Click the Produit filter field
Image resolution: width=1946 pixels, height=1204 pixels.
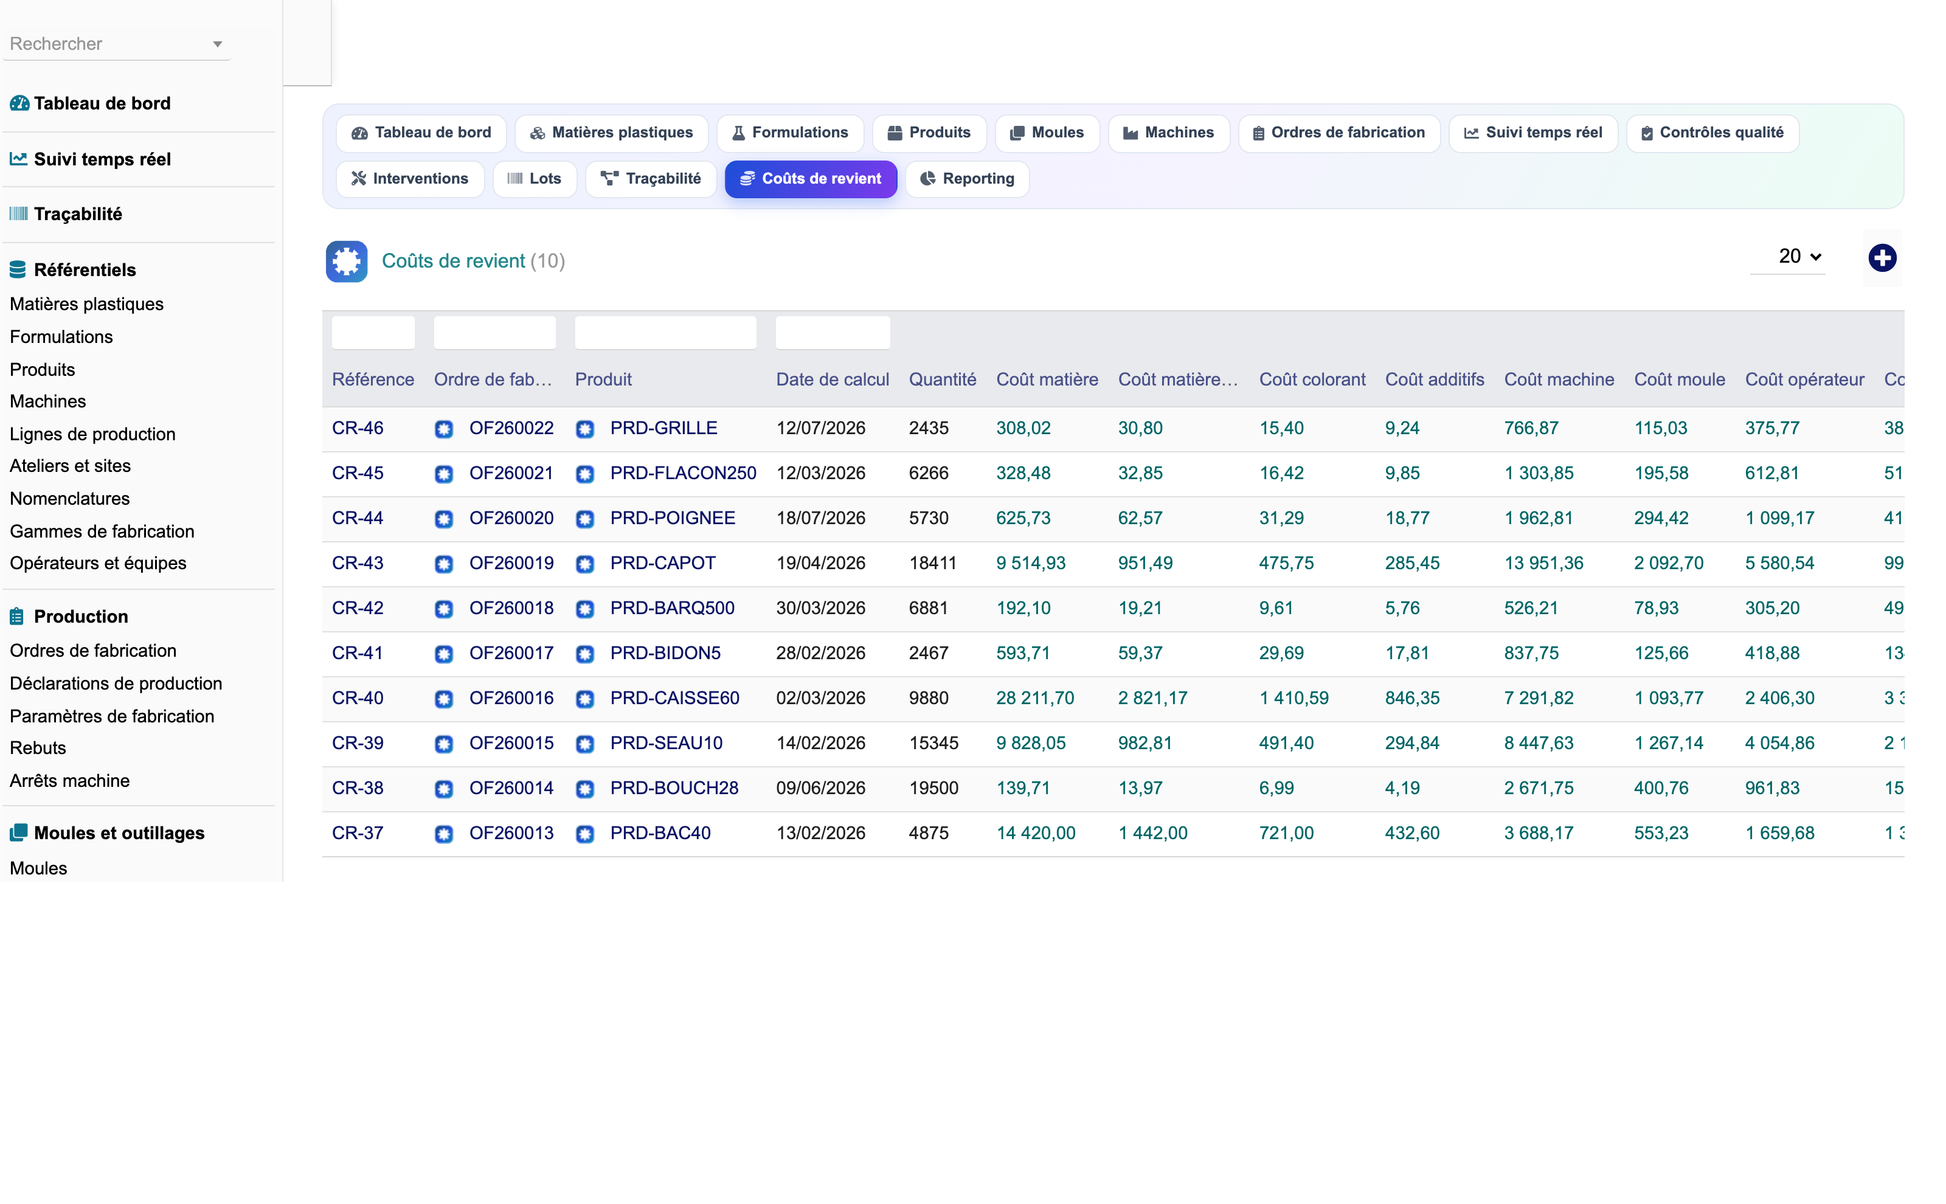coord(666,332)
